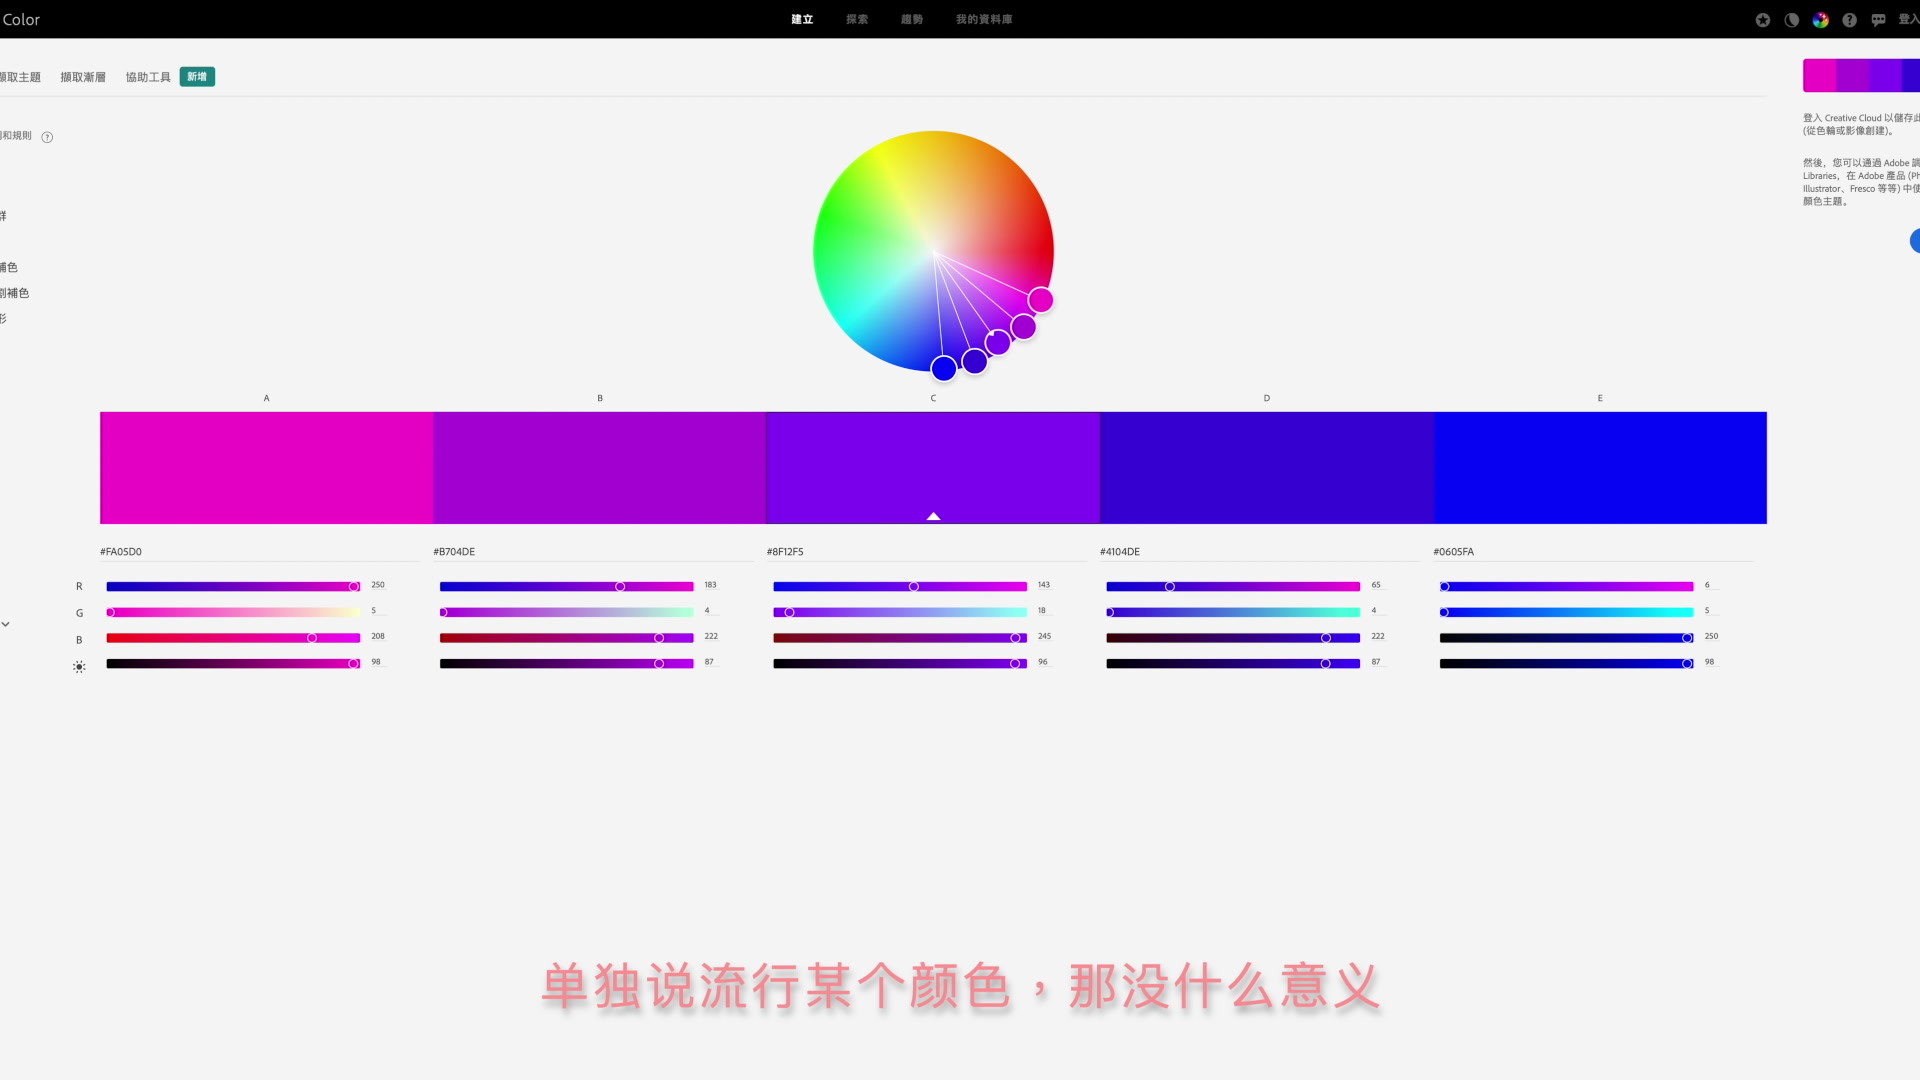
Task: Click the star icon in top bar
Action: [x=1763, y=20]
